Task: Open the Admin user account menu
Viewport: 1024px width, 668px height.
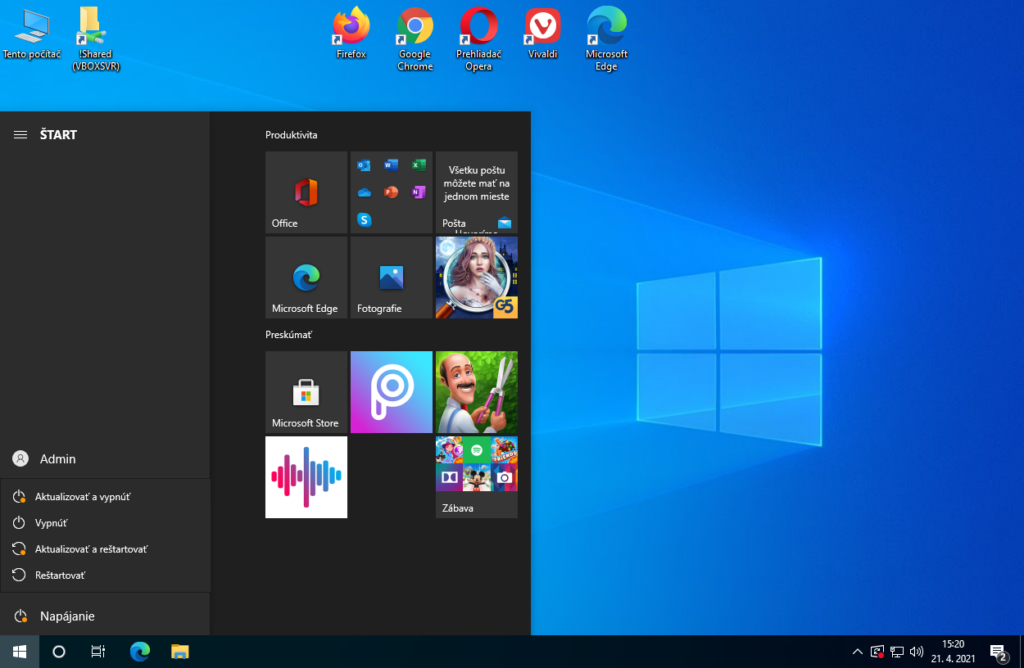Action: coord(57,459)
